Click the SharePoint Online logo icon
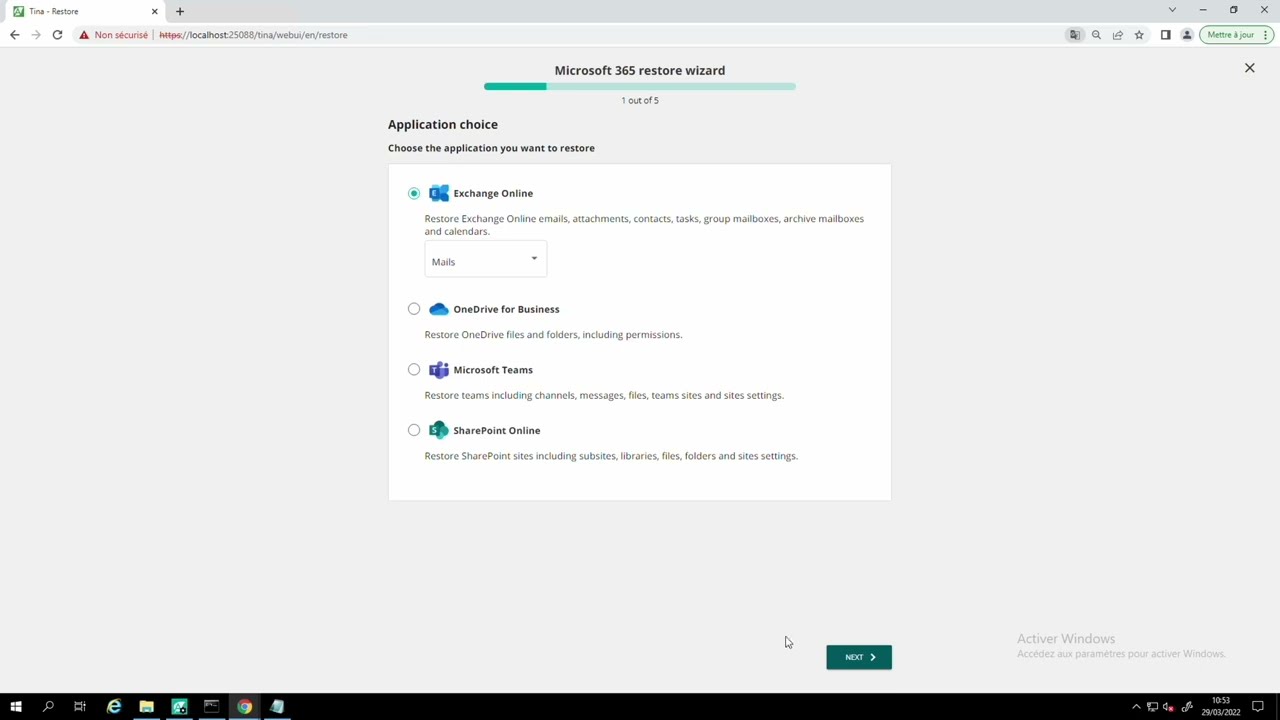 point(439,430)
